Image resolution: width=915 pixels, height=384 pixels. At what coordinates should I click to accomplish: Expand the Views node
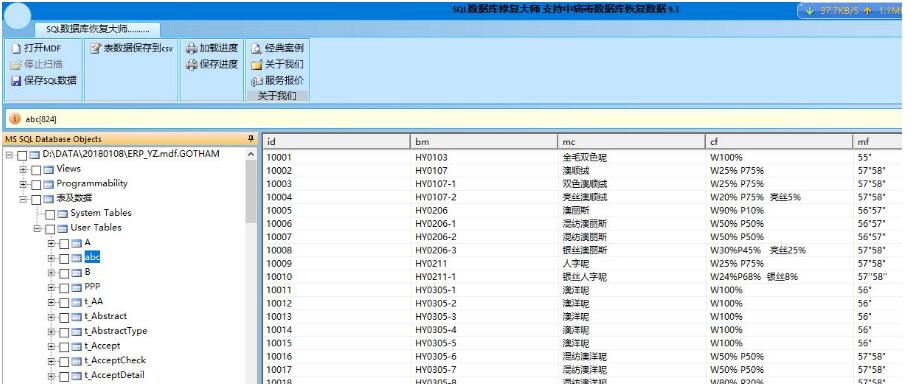pos(23,169)
